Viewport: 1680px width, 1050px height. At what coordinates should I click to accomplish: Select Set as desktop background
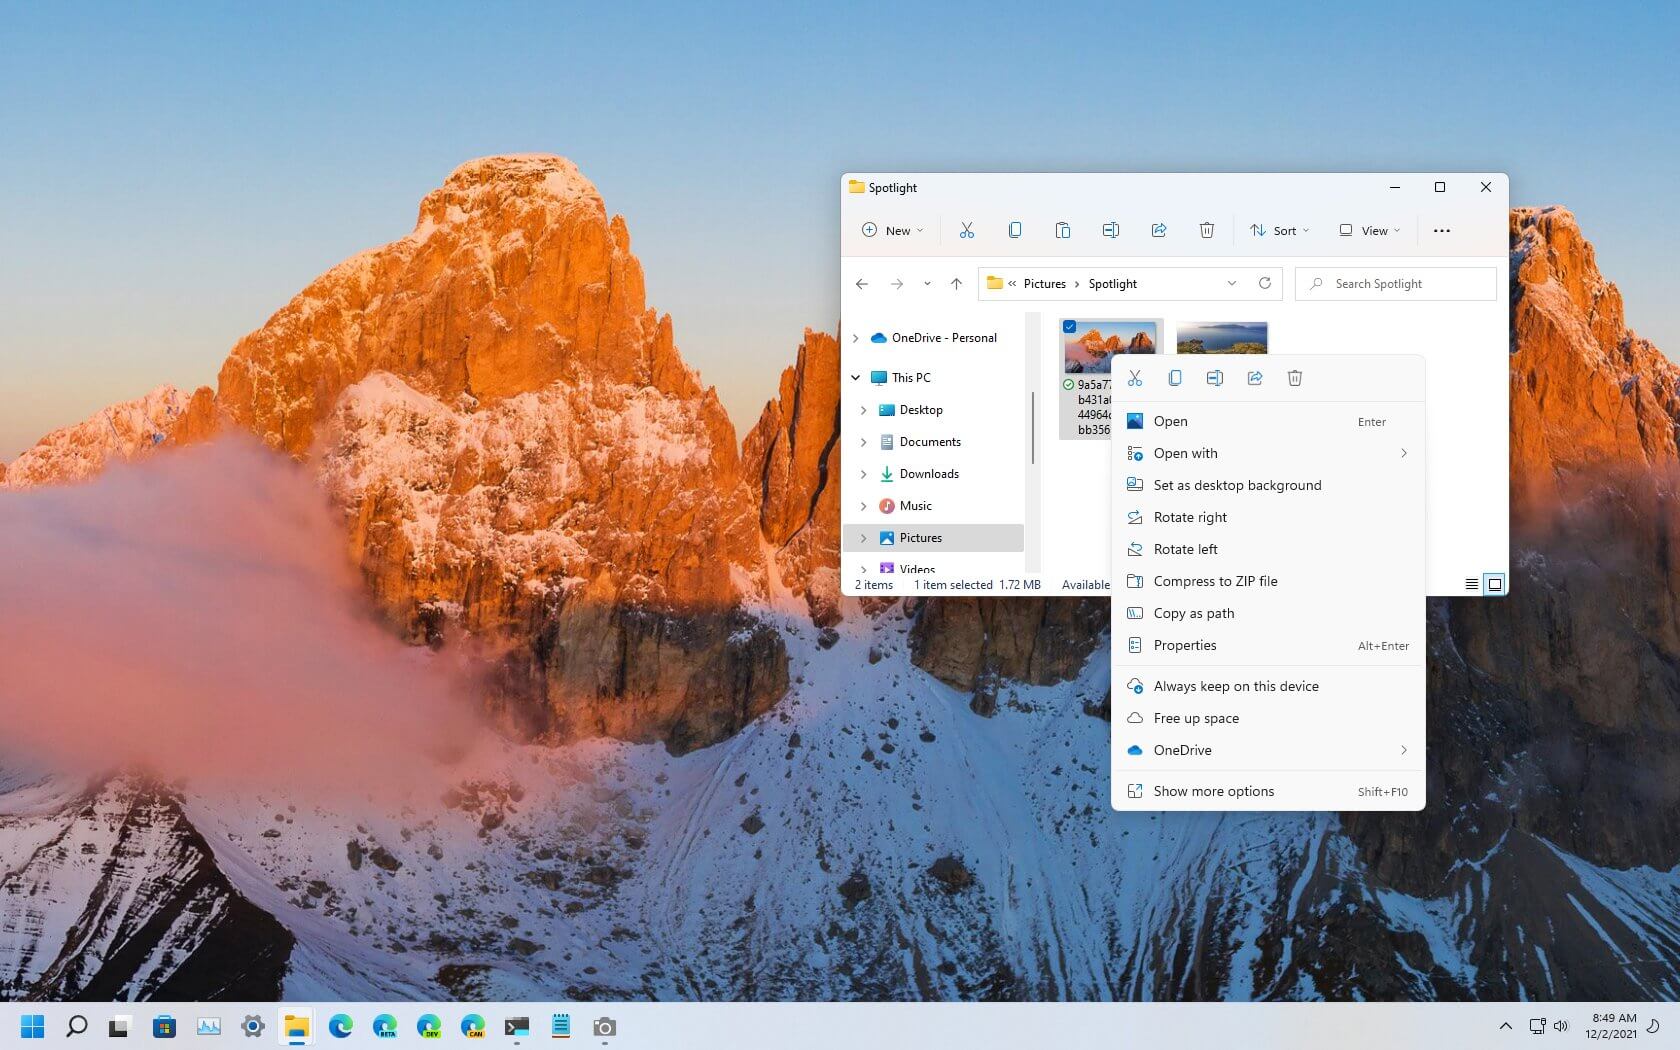click(x=1237, y=485)
